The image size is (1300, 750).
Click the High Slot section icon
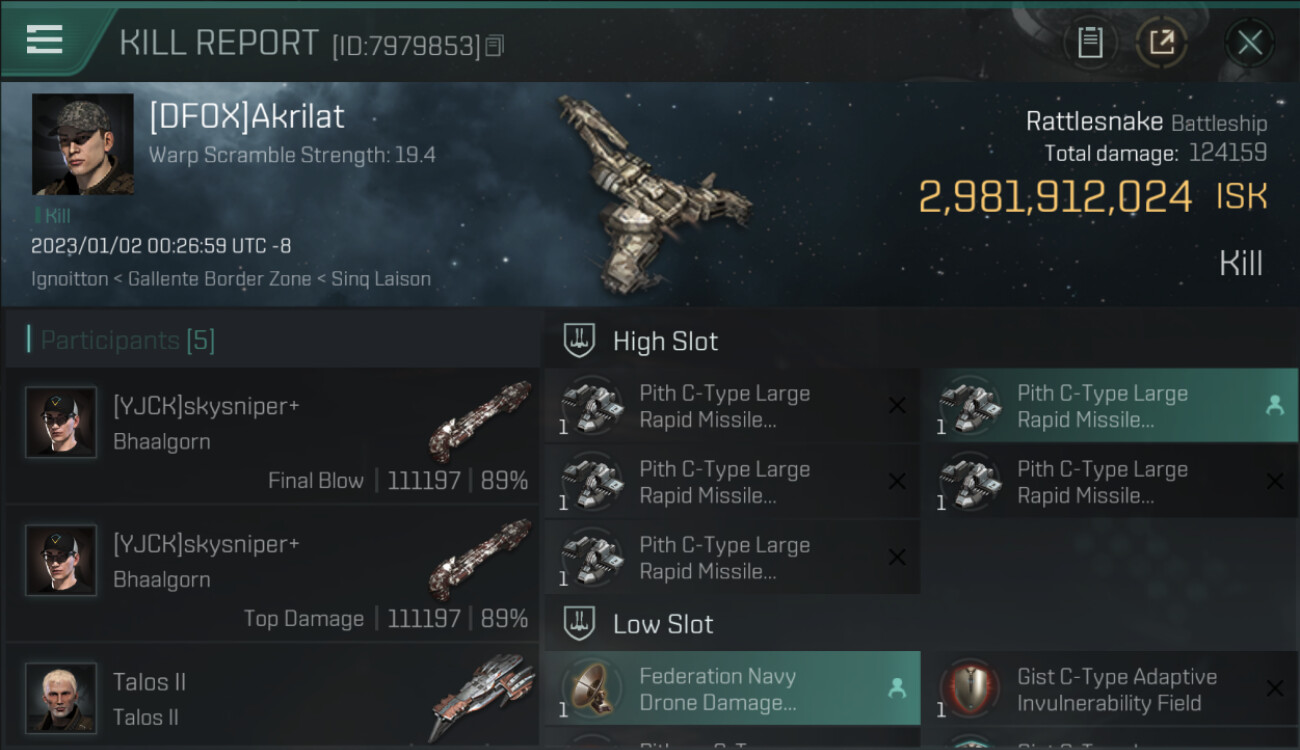[580, 341]
